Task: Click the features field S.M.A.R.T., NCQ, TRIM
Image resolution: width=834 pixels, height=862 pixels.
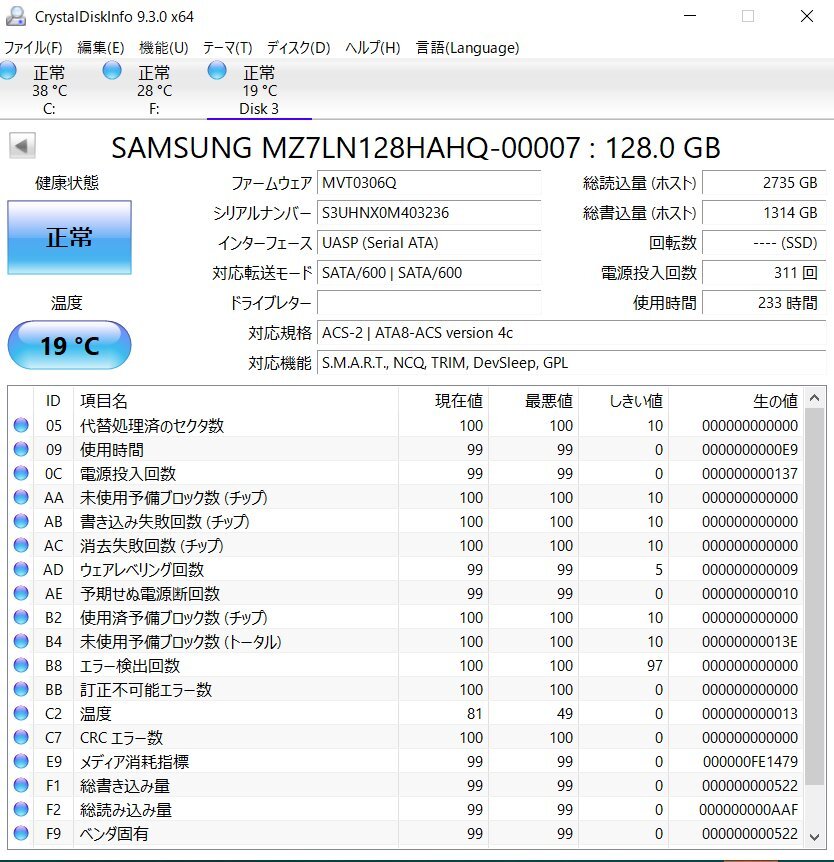Action: pos(571,363)
